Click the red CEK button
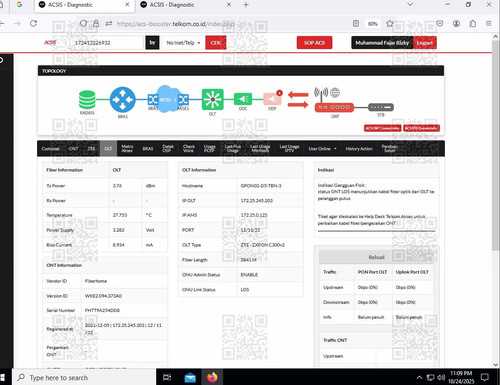 pyautogui.click(x=216, y=43)
